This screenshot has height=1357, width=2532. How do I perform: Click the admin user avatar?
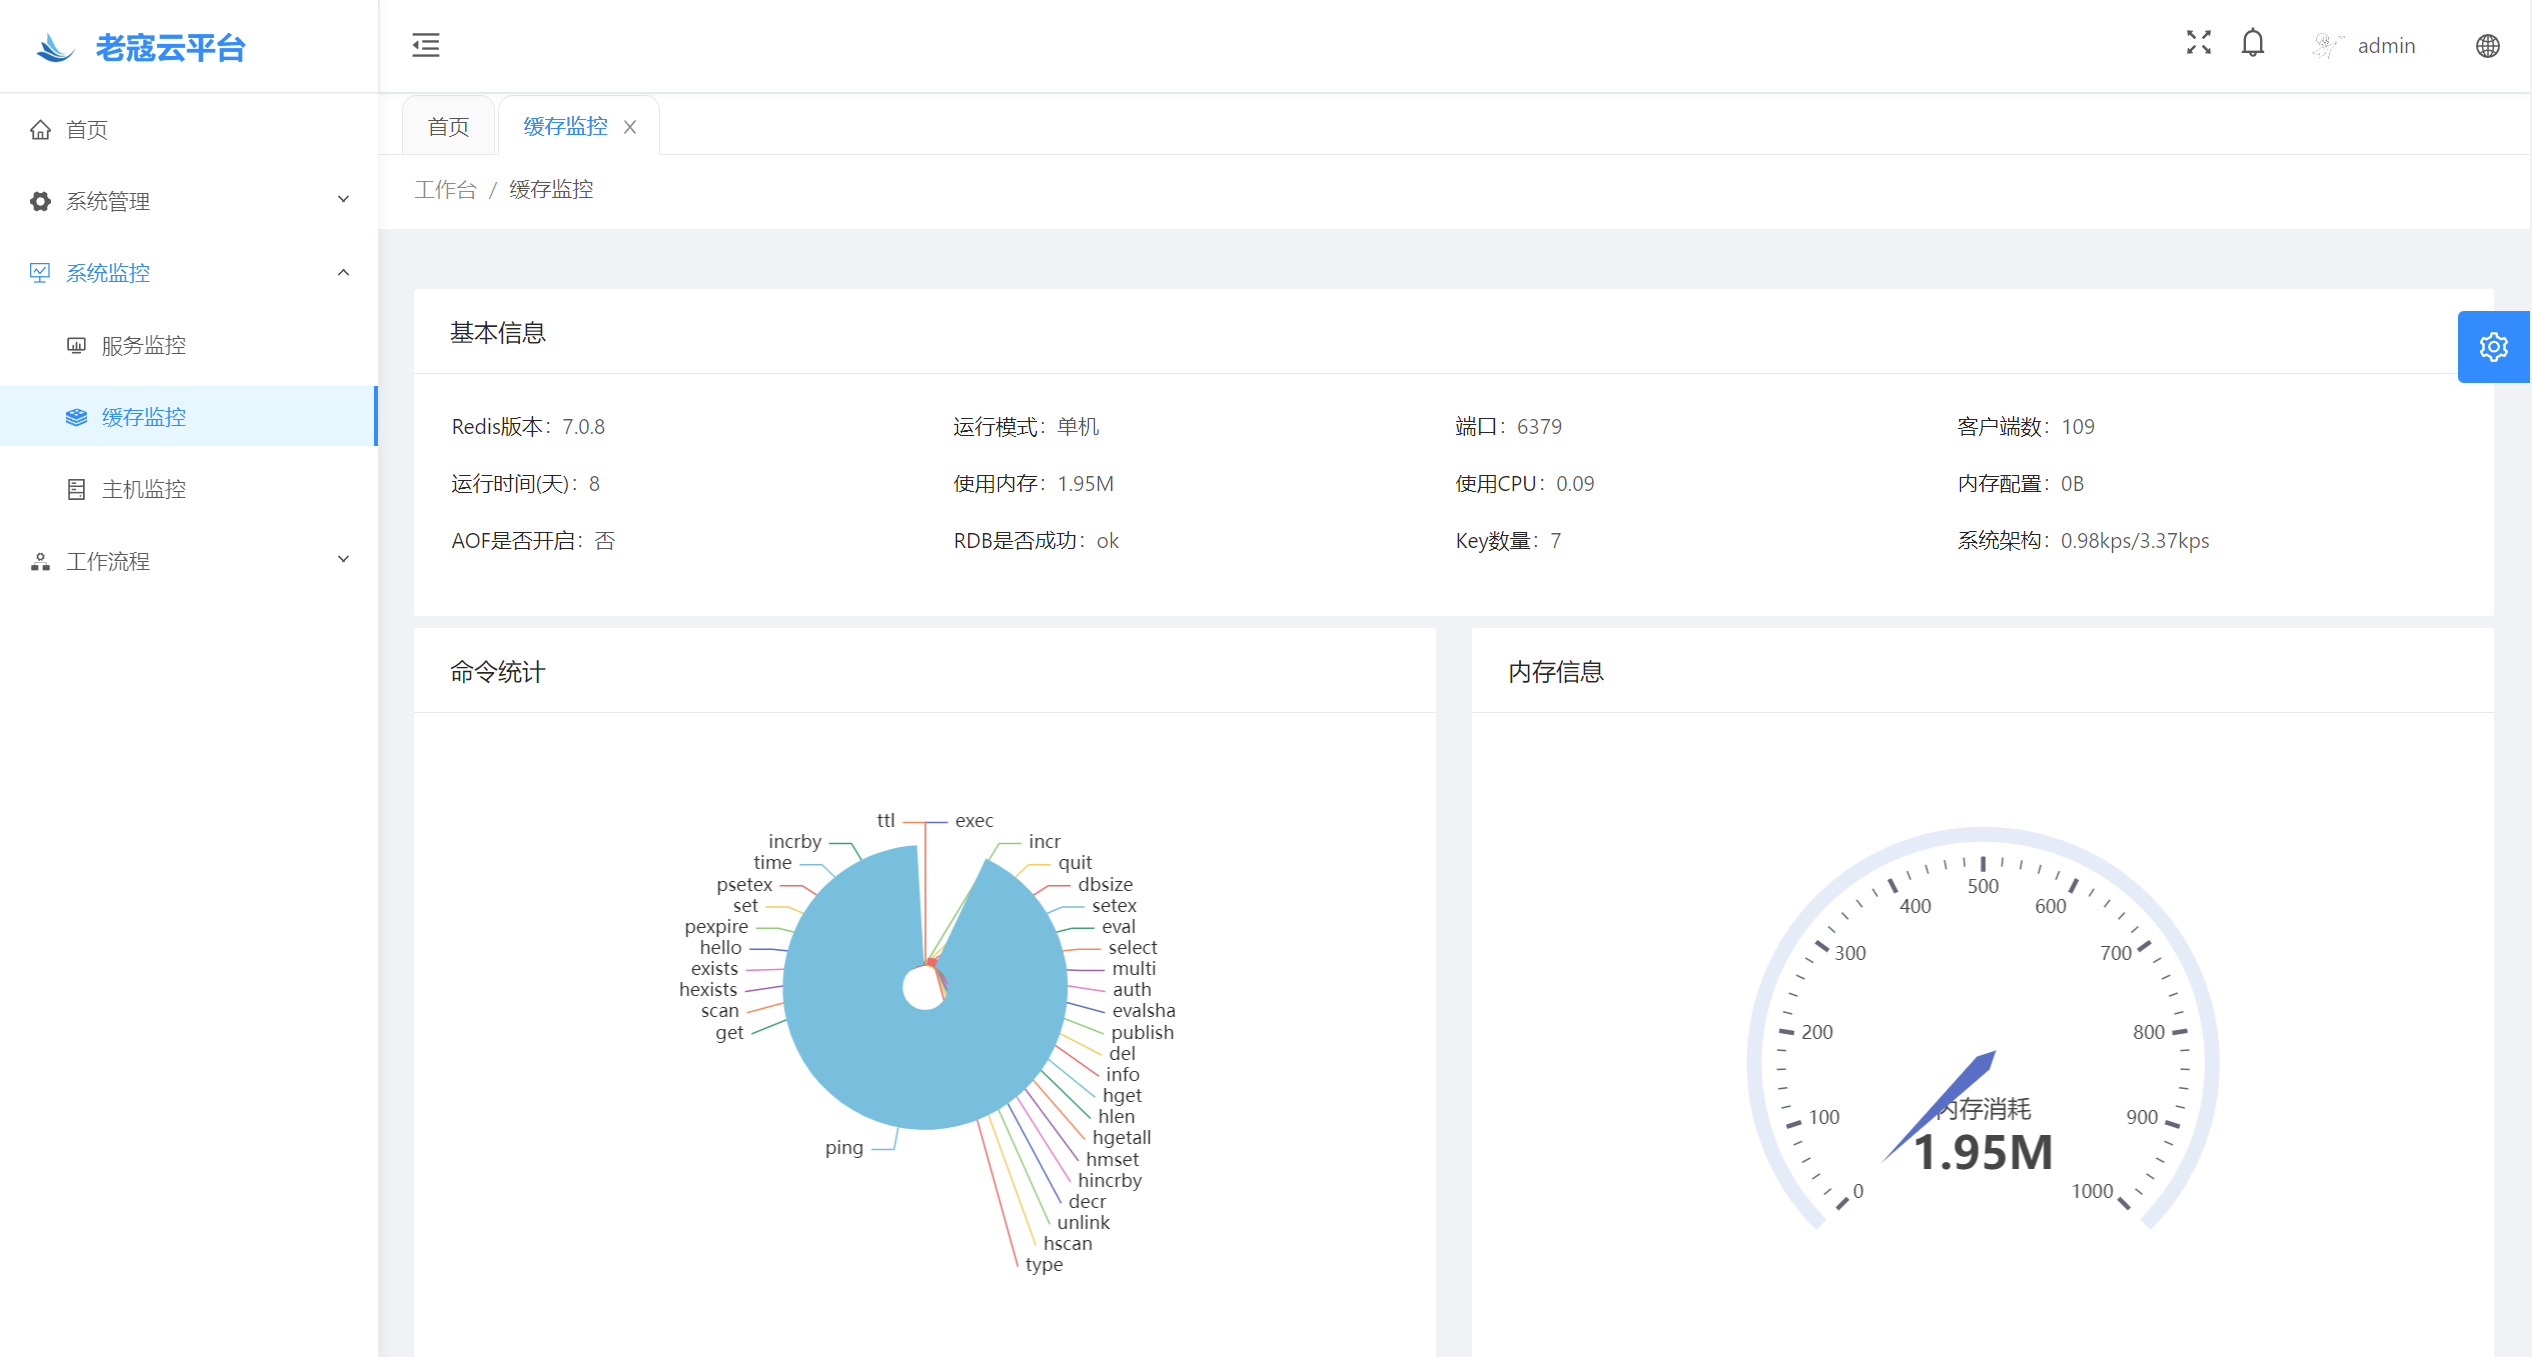(x=2327, y=45)
